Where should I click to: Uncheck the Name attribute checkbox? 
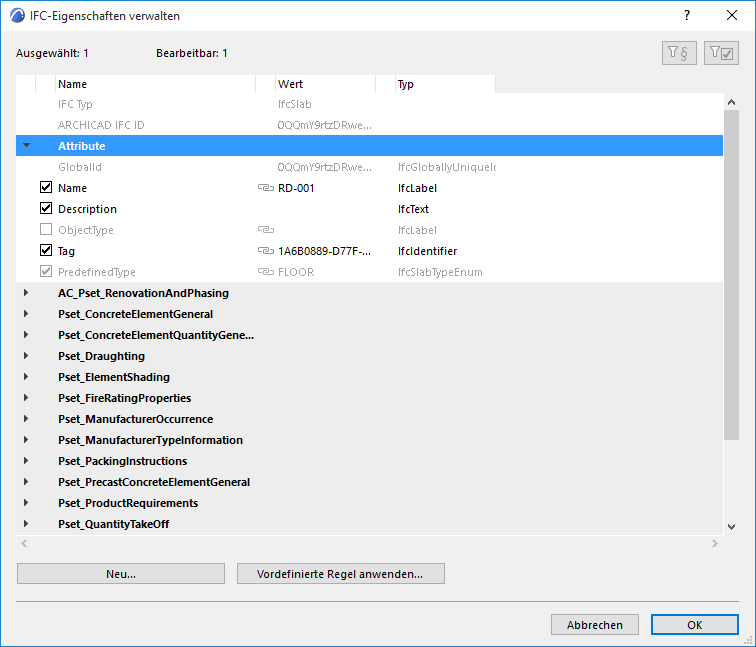46,187
